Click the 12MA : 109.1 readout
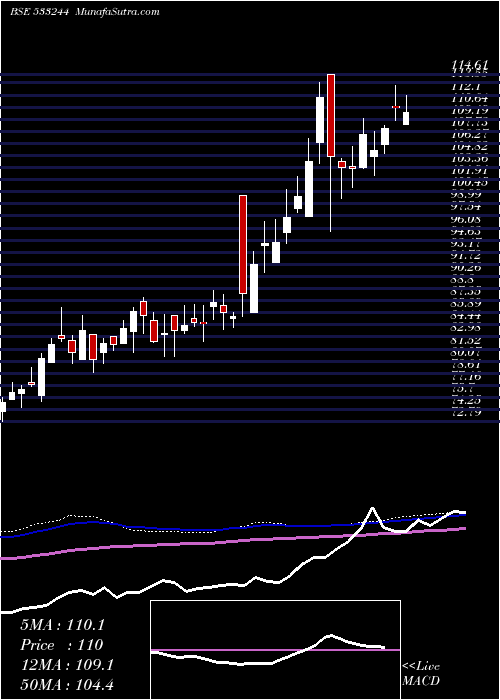 pyautogui.click(x=67, y=665)
